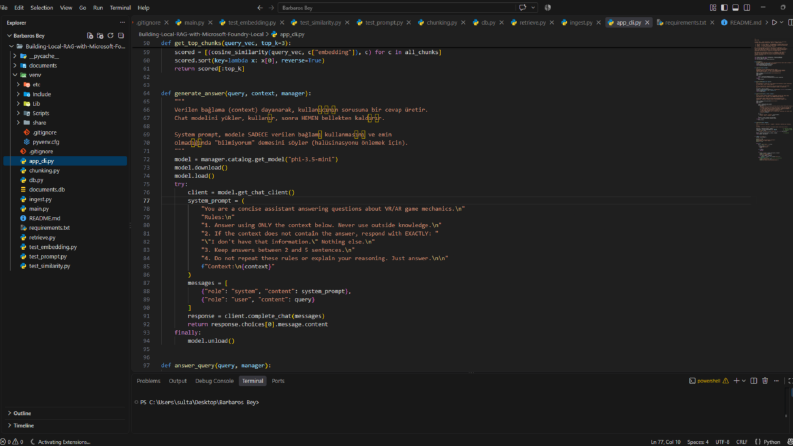Open the File menu
Image resolution: width=793 pixels, height=446 pixels.
tap(4, 8)
